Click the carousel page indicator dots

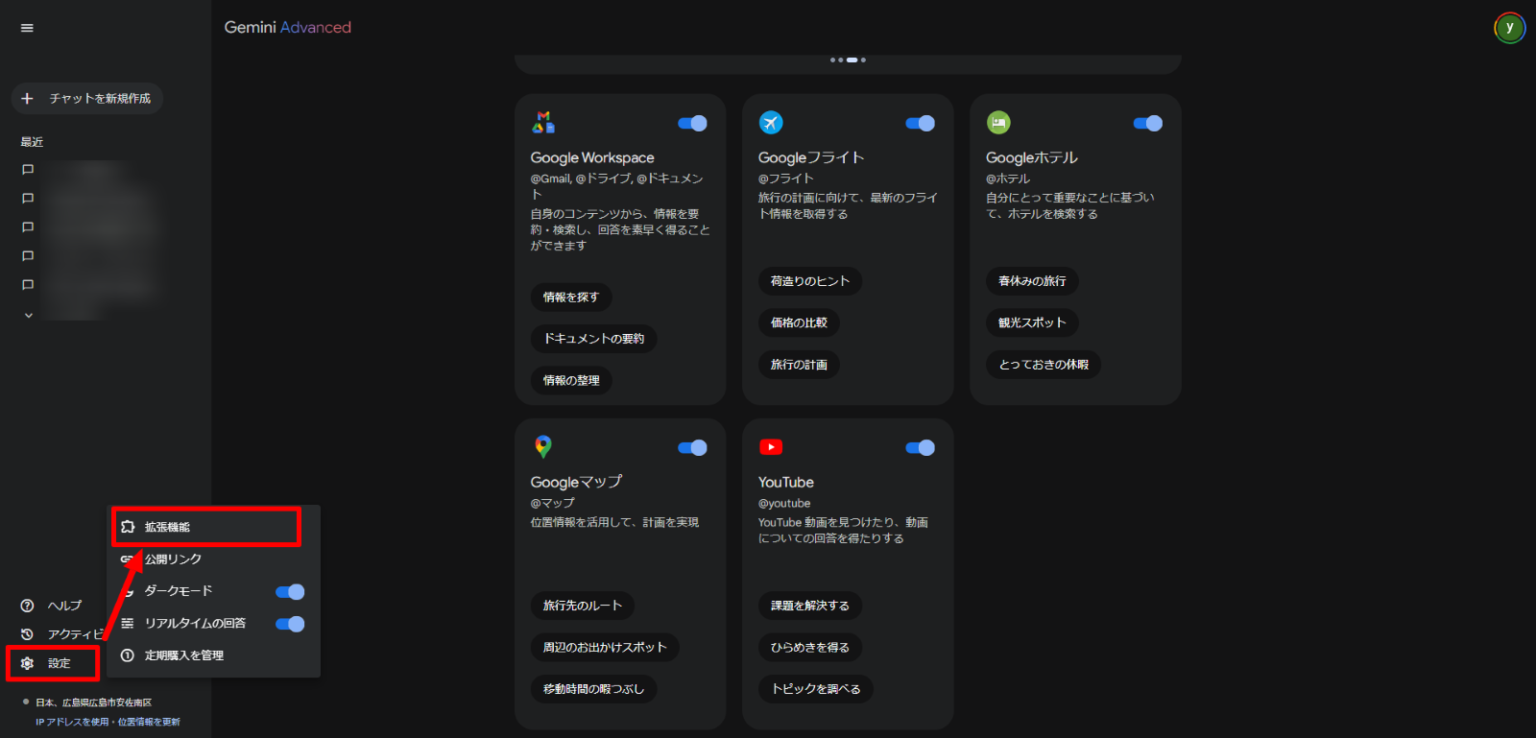[849, 60]
